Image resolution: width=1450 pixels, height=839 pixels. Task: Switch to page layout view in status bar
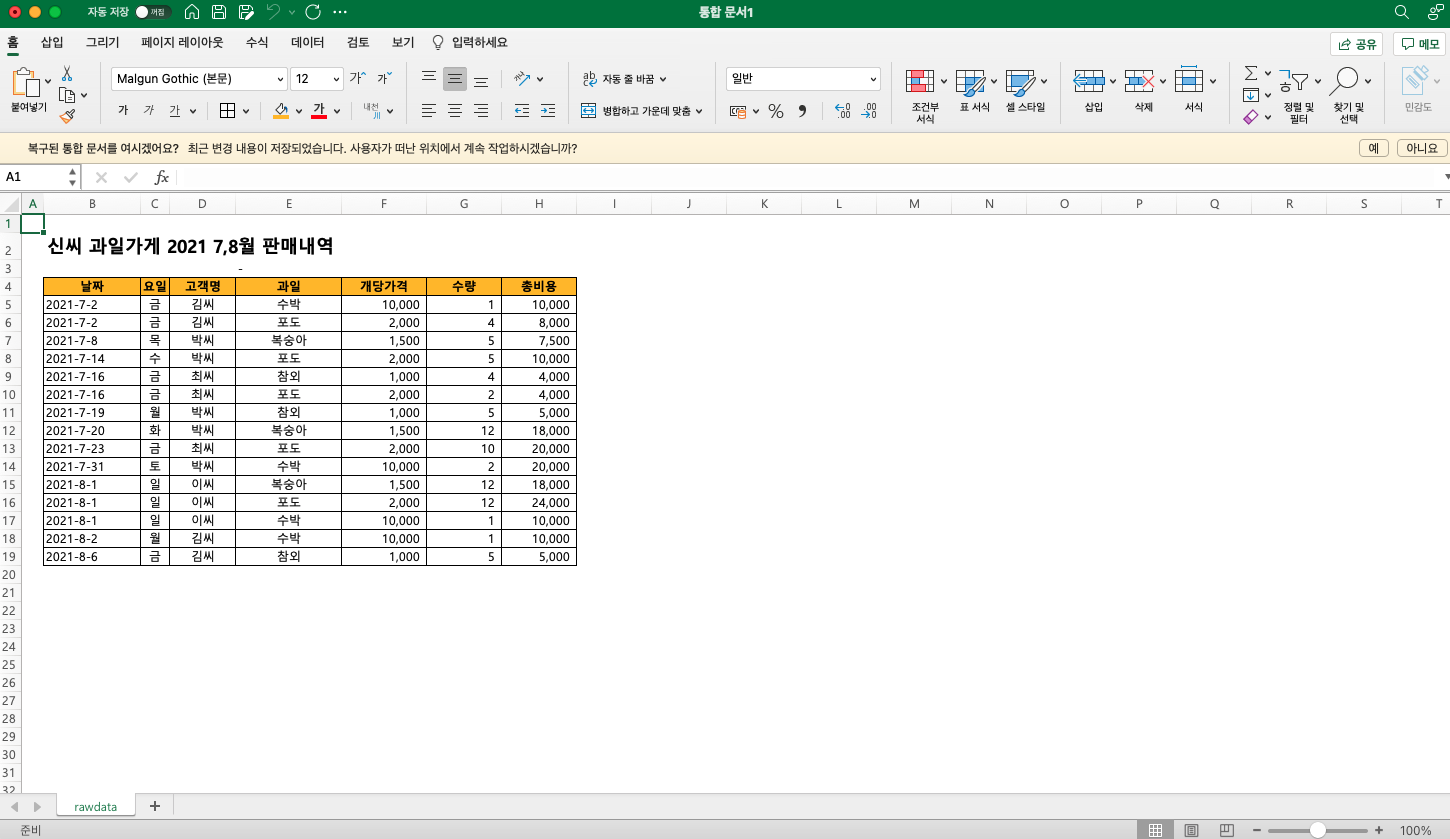pos(1191,830)
